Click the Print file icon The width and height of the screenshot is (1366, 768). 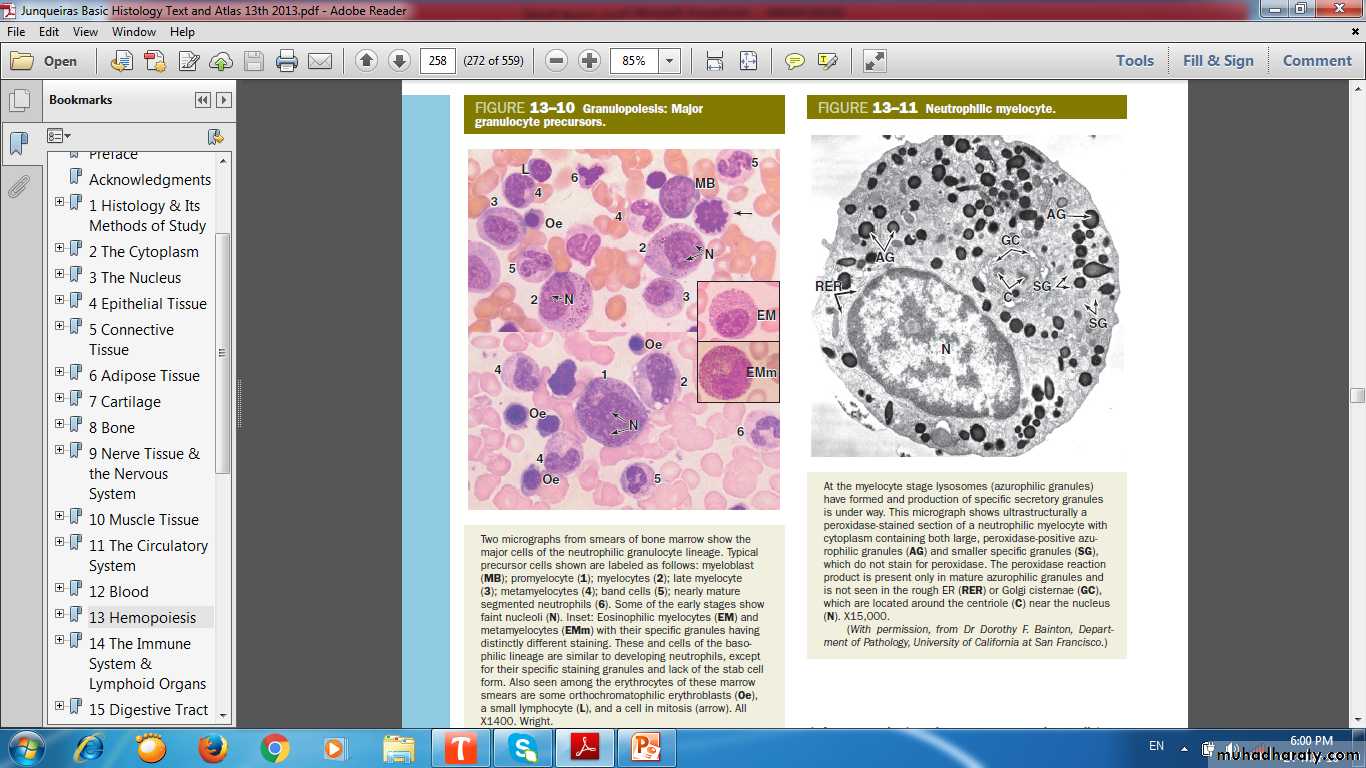click(x=287, y=61)
